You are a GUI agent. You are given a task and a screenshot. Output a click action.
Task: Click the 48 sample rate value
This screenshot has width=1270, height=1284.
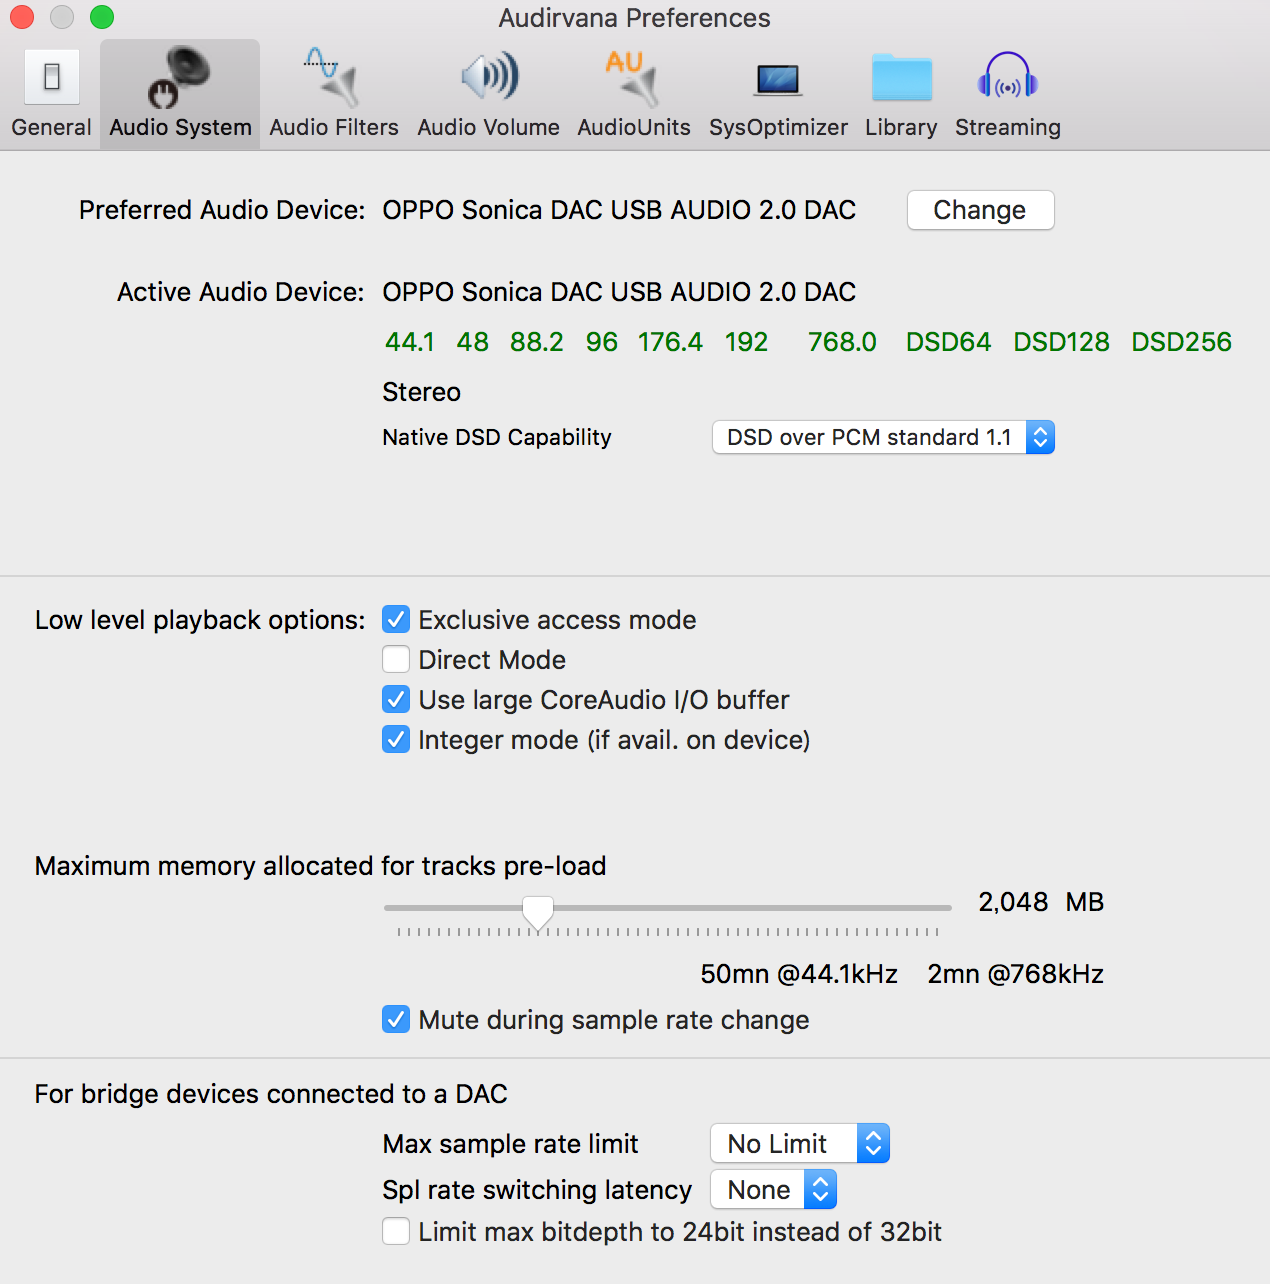click(473, 342)
